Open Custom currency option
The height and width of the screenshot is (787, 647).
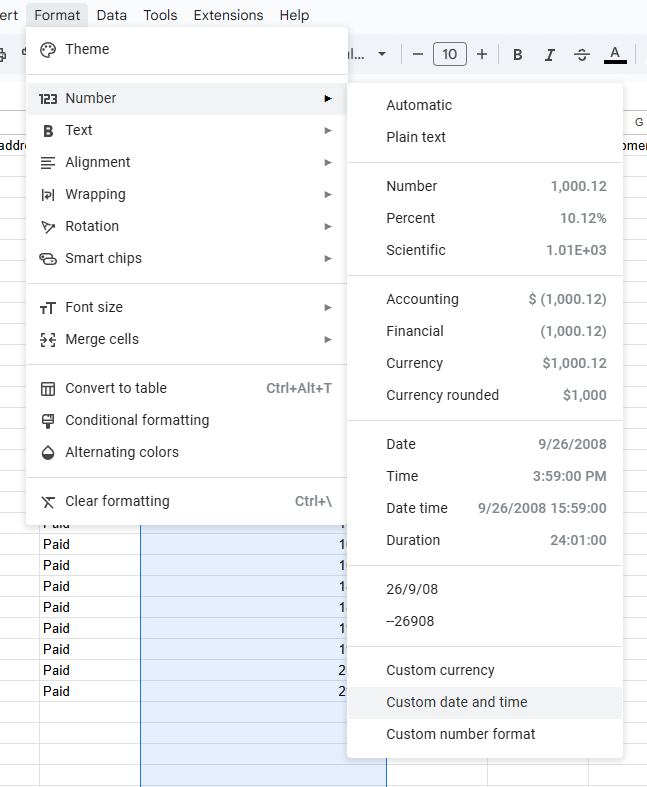[485, 670]
